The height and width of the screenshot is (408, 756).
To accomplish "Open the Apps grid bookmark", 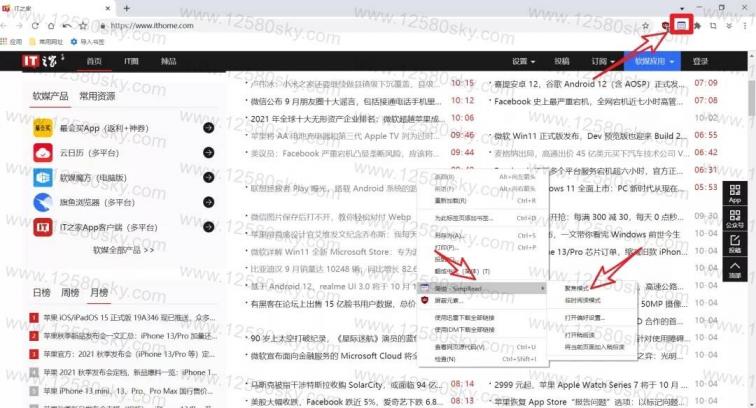I will (11, 42).
